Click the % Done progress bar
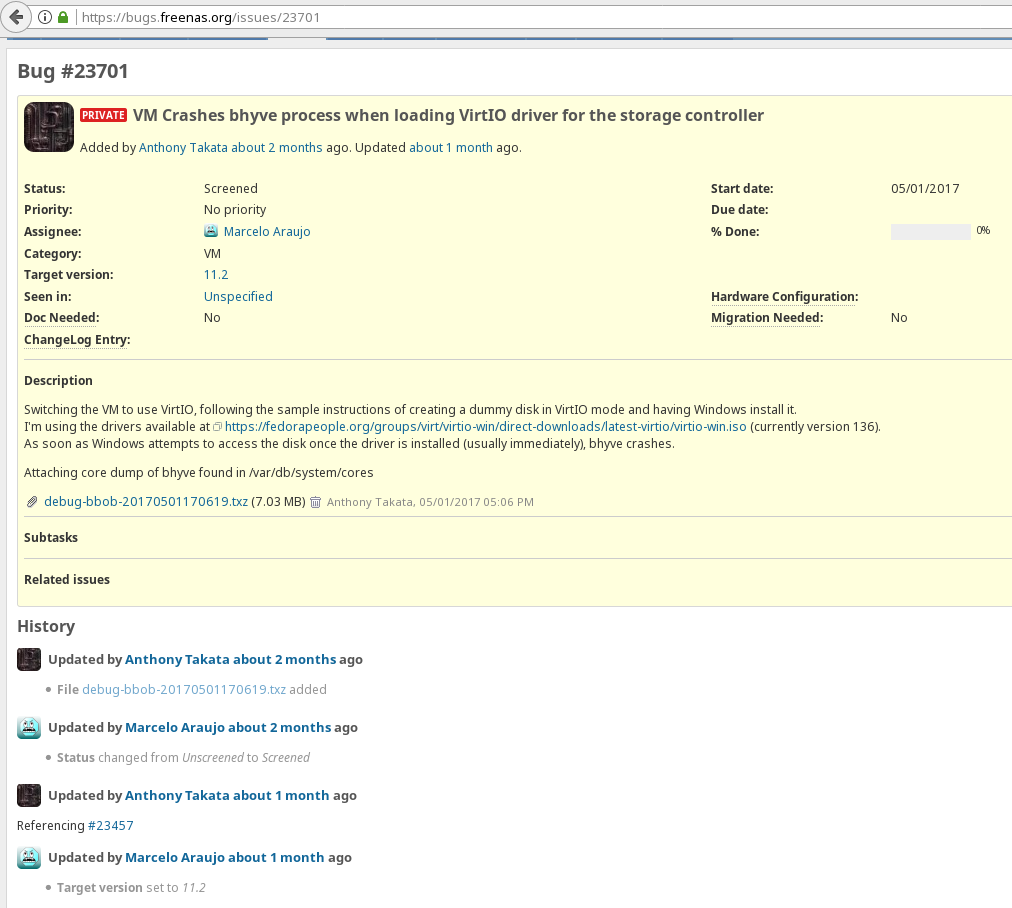 click(930, 232)
